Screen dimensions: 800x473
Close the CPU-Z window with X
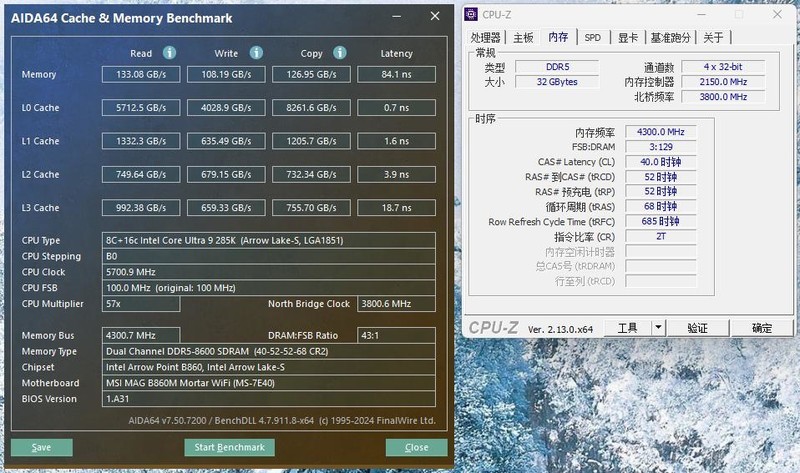pos(777,14)
